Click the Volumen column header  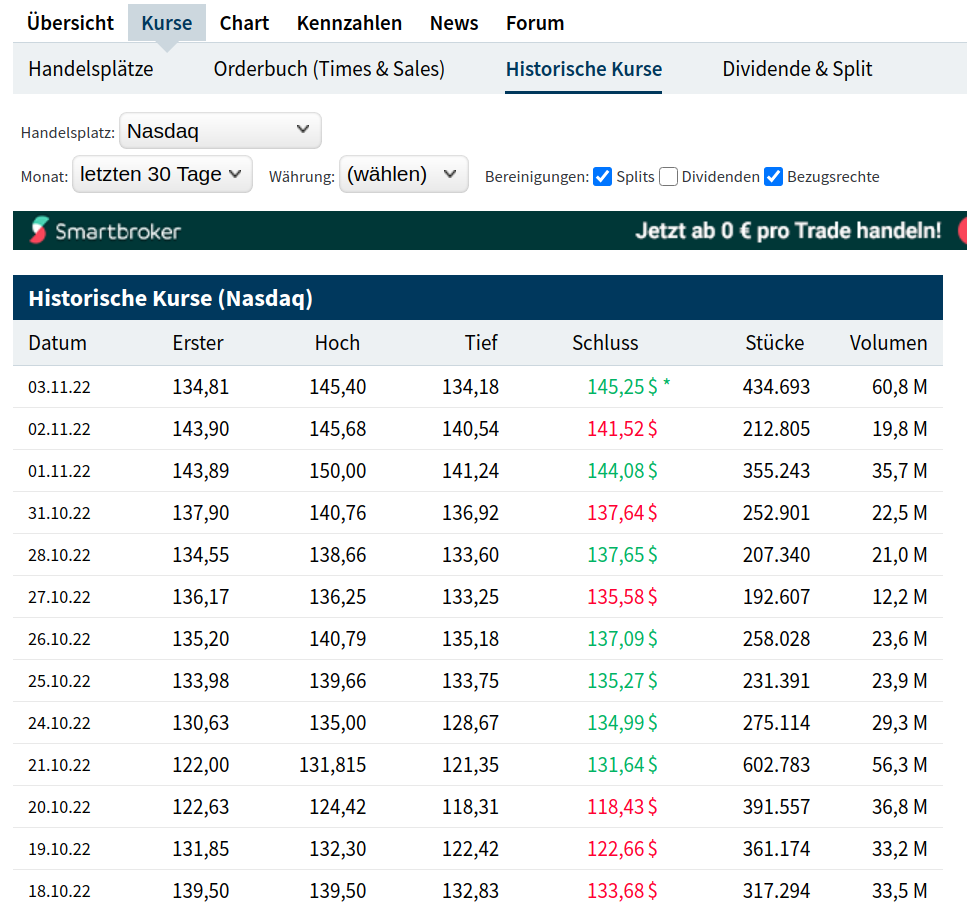[888, 343]
